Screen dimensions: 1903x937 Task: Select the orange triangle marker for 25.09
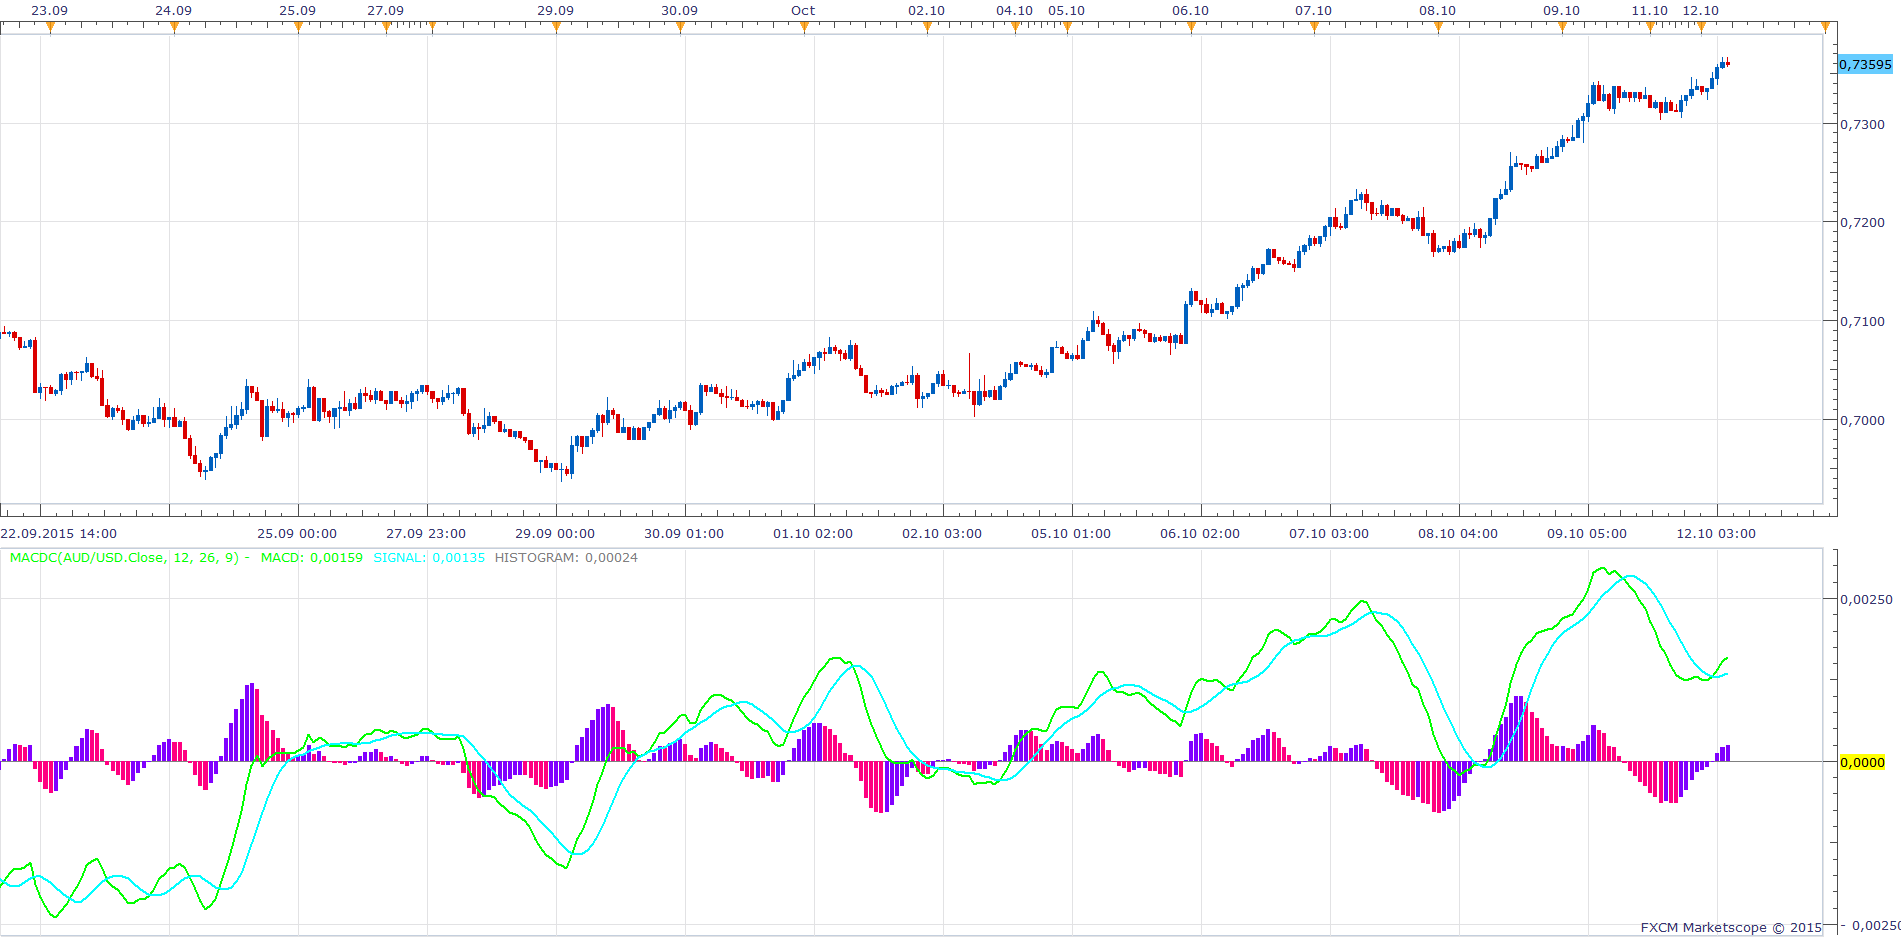(298, 27)
